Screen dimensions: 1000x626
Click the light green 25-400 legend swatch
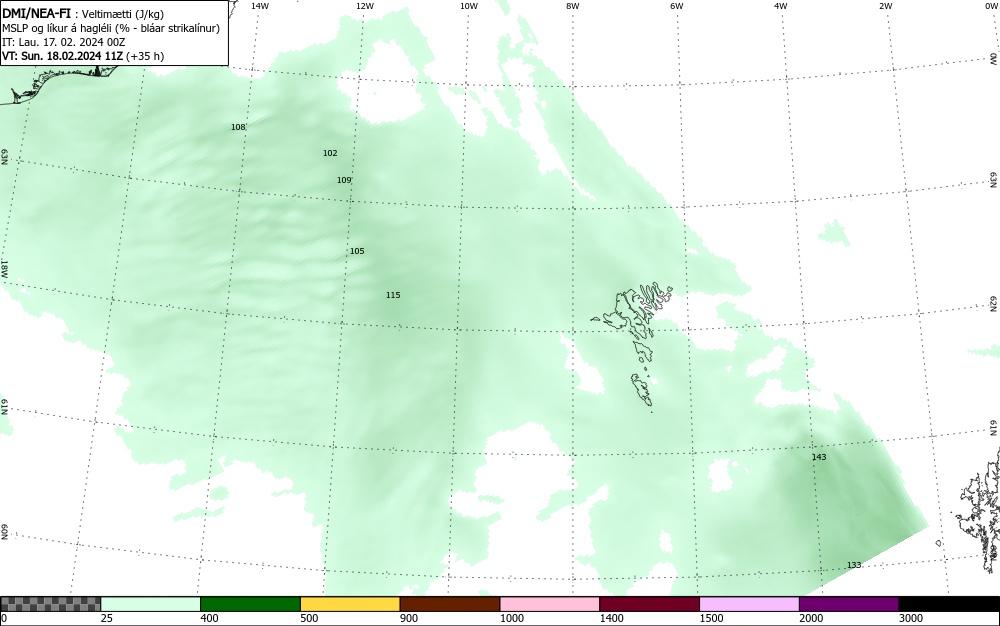[151, 604]
